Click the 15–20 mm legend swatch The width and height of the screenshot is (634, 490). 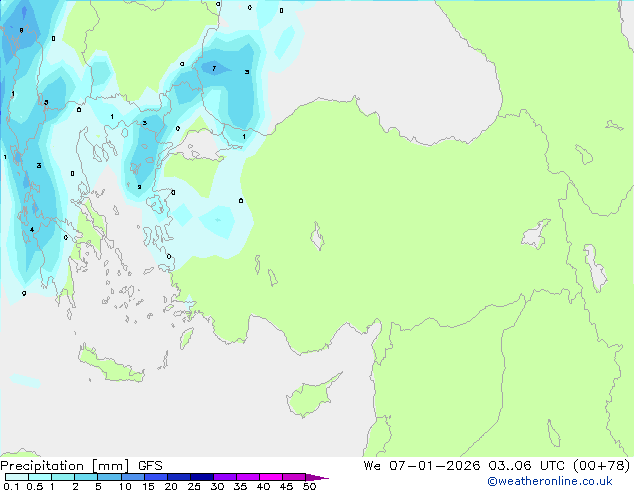coord(155,477)
